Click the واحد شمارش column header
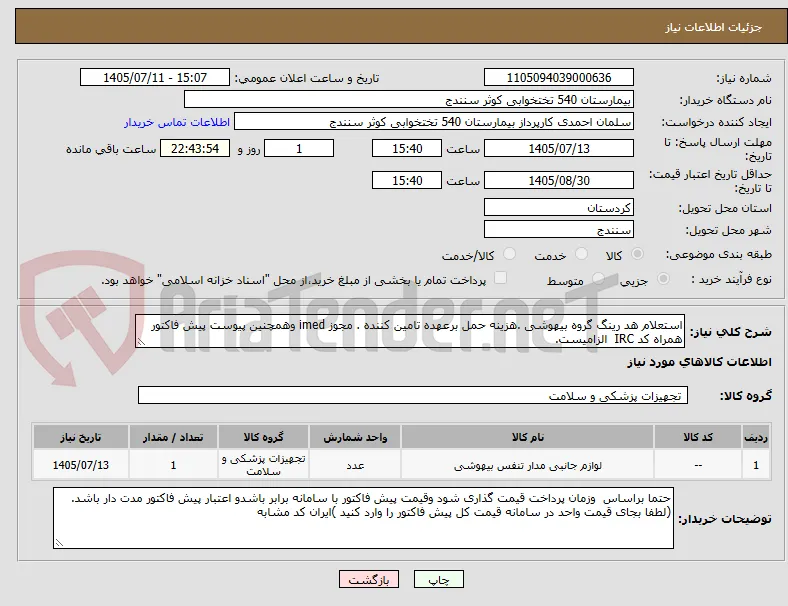Viewport: 788px width, 606px height. [355, 437]
